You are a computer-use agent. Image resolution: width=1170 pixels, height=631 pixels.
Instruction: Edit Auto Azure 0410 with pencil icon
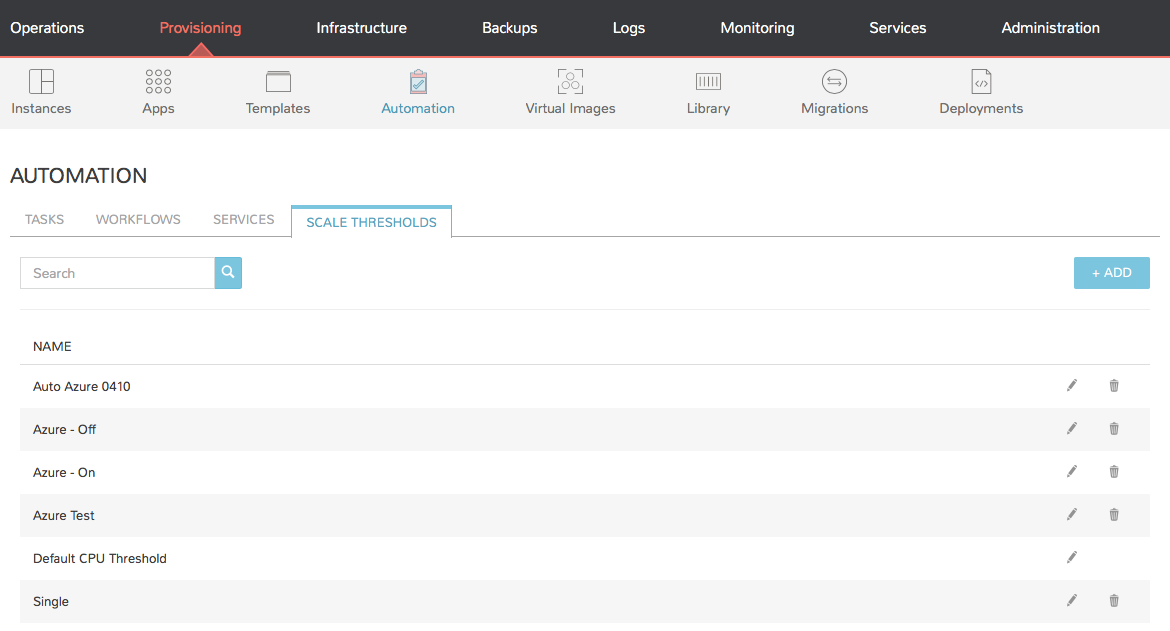(1072, 386)
